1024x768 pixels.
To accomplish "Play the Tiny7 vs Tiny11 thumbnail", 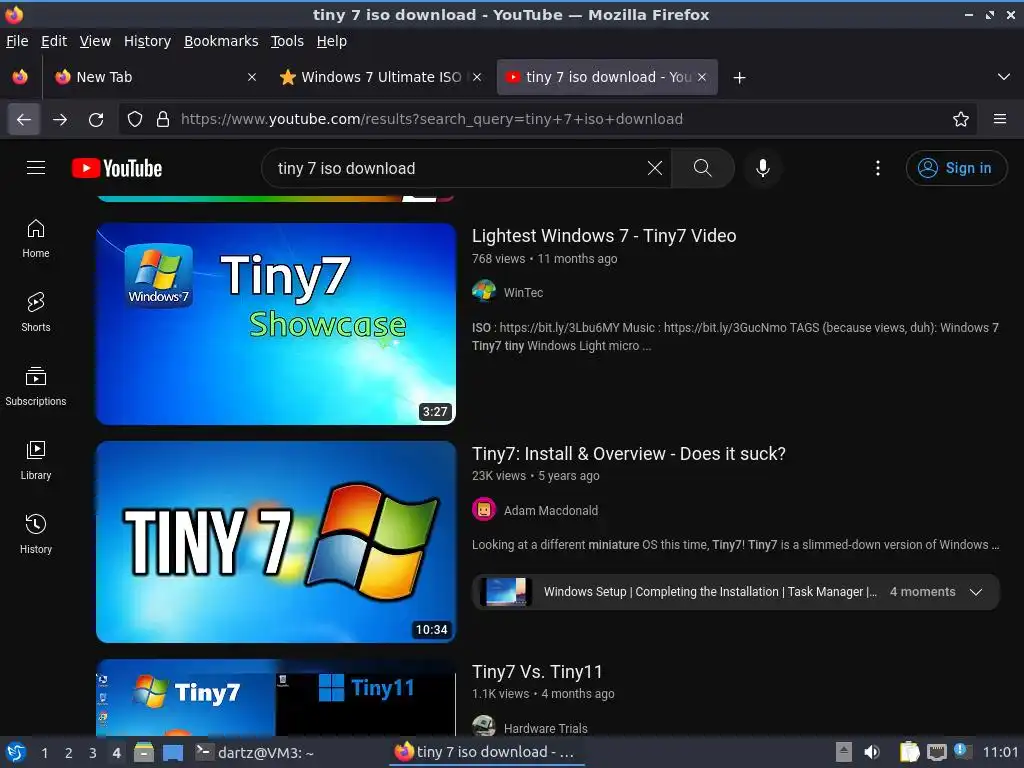I will (276, 697).
